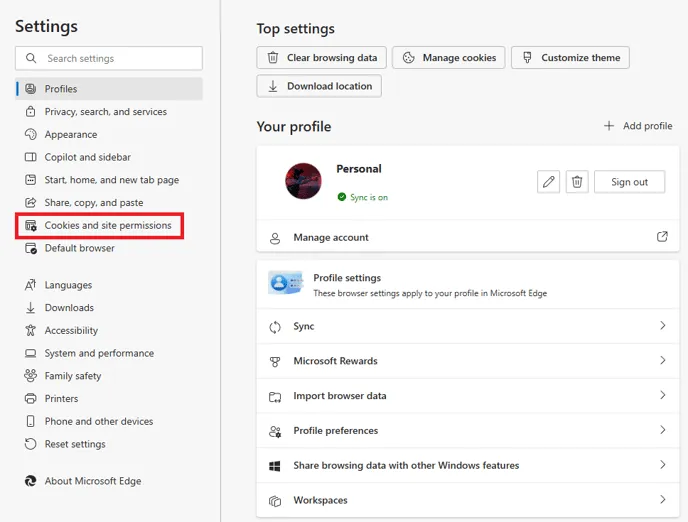Image resolution: width=688 pixels, height=522 pixels.
Task: Click the Search settings input field
Action: [109, 58]
